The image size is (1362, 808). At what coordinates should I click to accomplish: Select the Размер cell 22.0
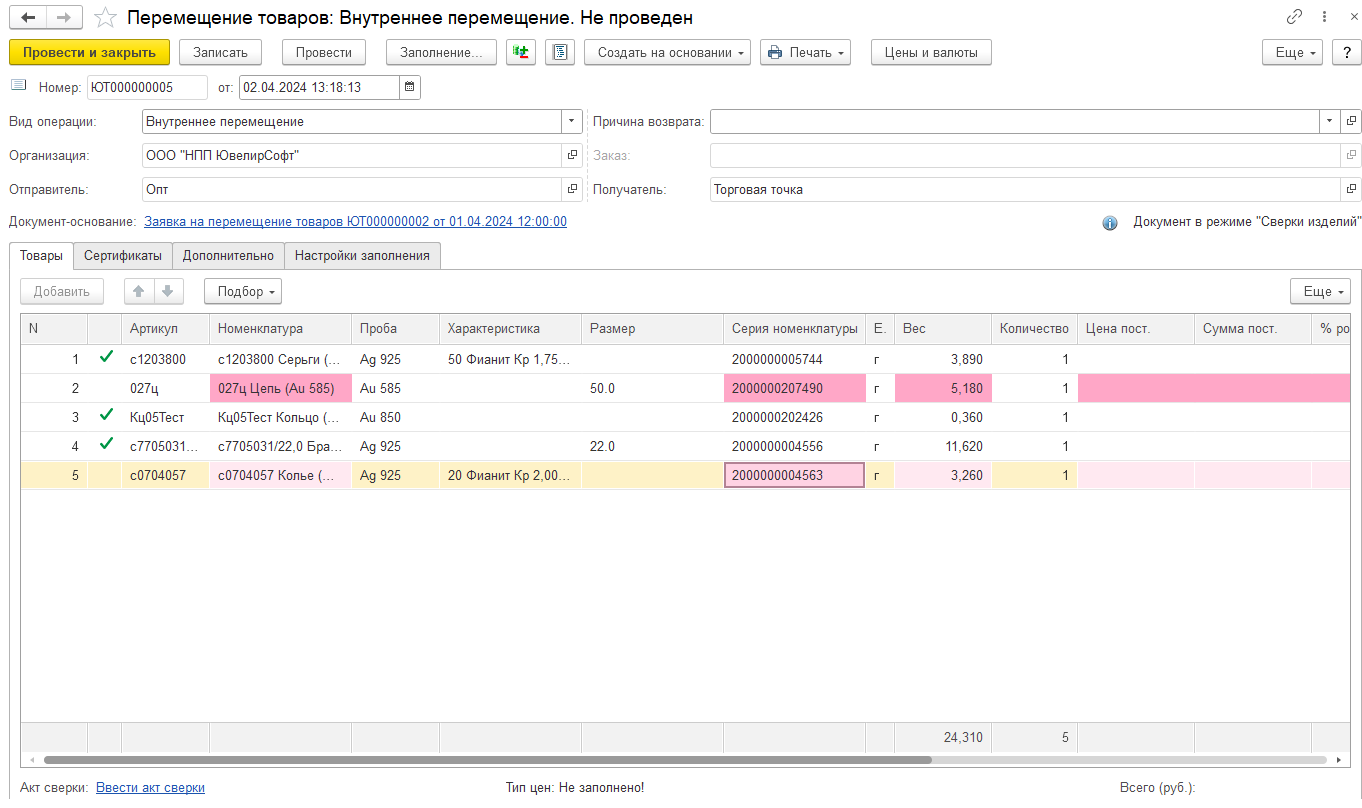pos(652,446)
